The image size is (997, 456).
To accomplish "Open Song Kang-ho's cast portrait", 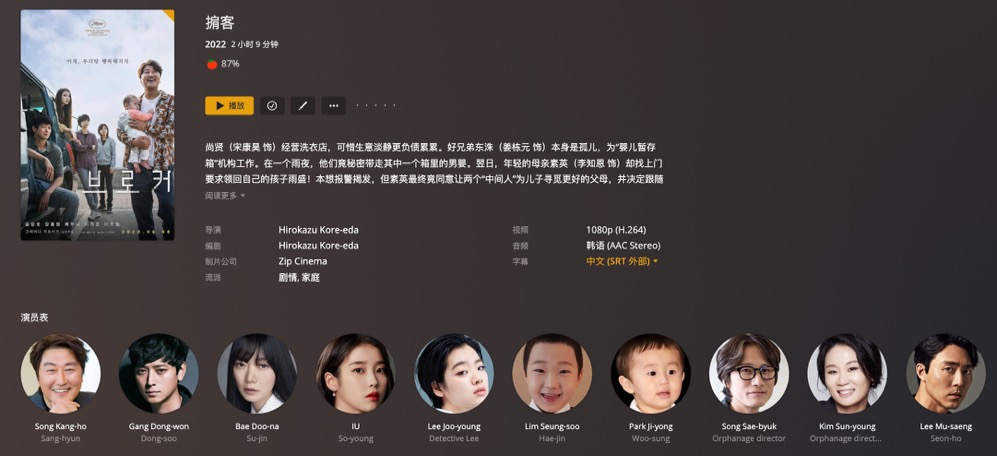I will (x=60, y=373).
